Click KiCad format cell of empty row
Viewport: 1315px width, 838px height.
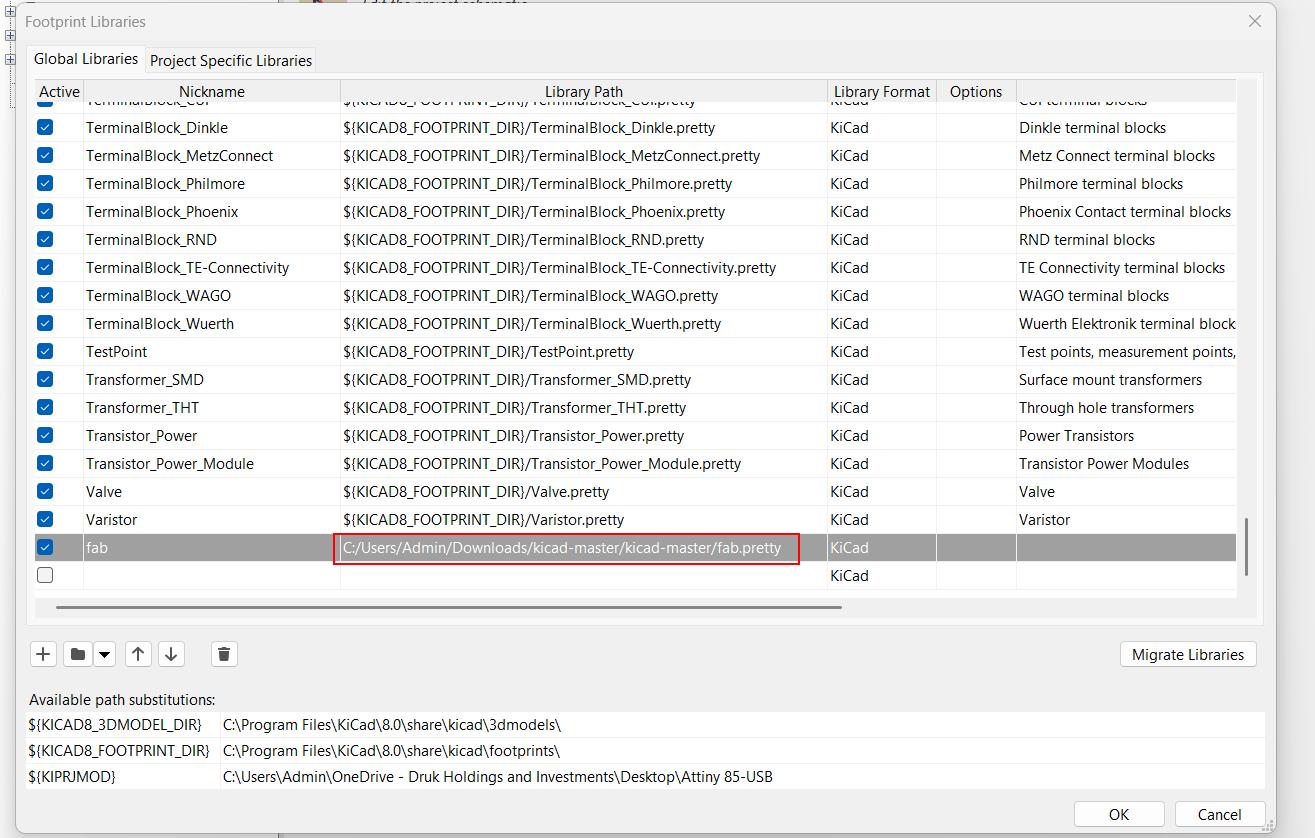pos(882,575)
